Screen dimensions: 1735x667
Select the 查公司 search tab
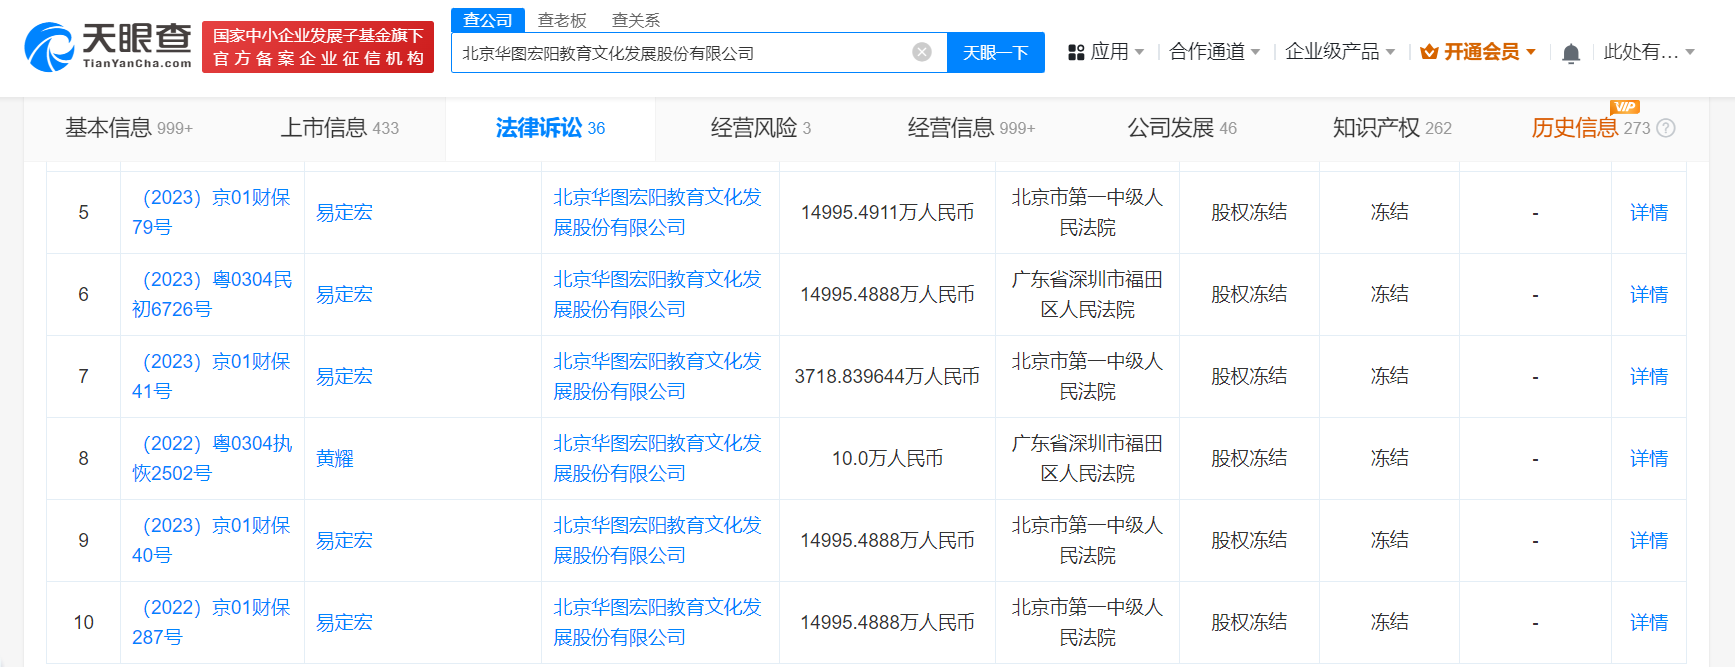pyautogui.click(x=488, y=20)
